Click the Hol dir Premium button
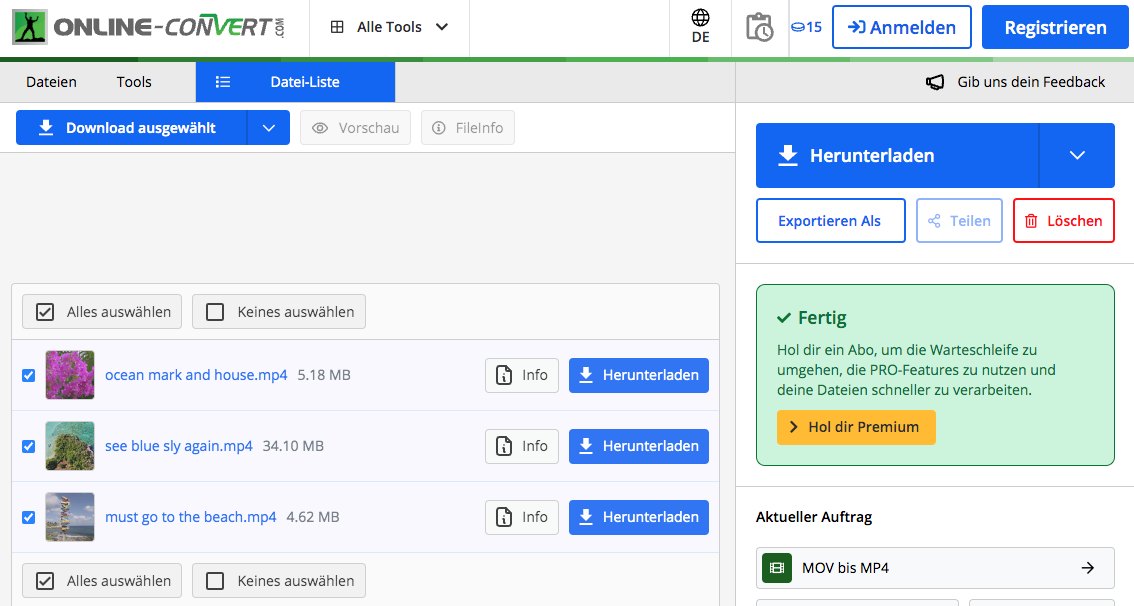This screenshot has width=1134, height=606. pyautogui.click(x=856, y=427)
